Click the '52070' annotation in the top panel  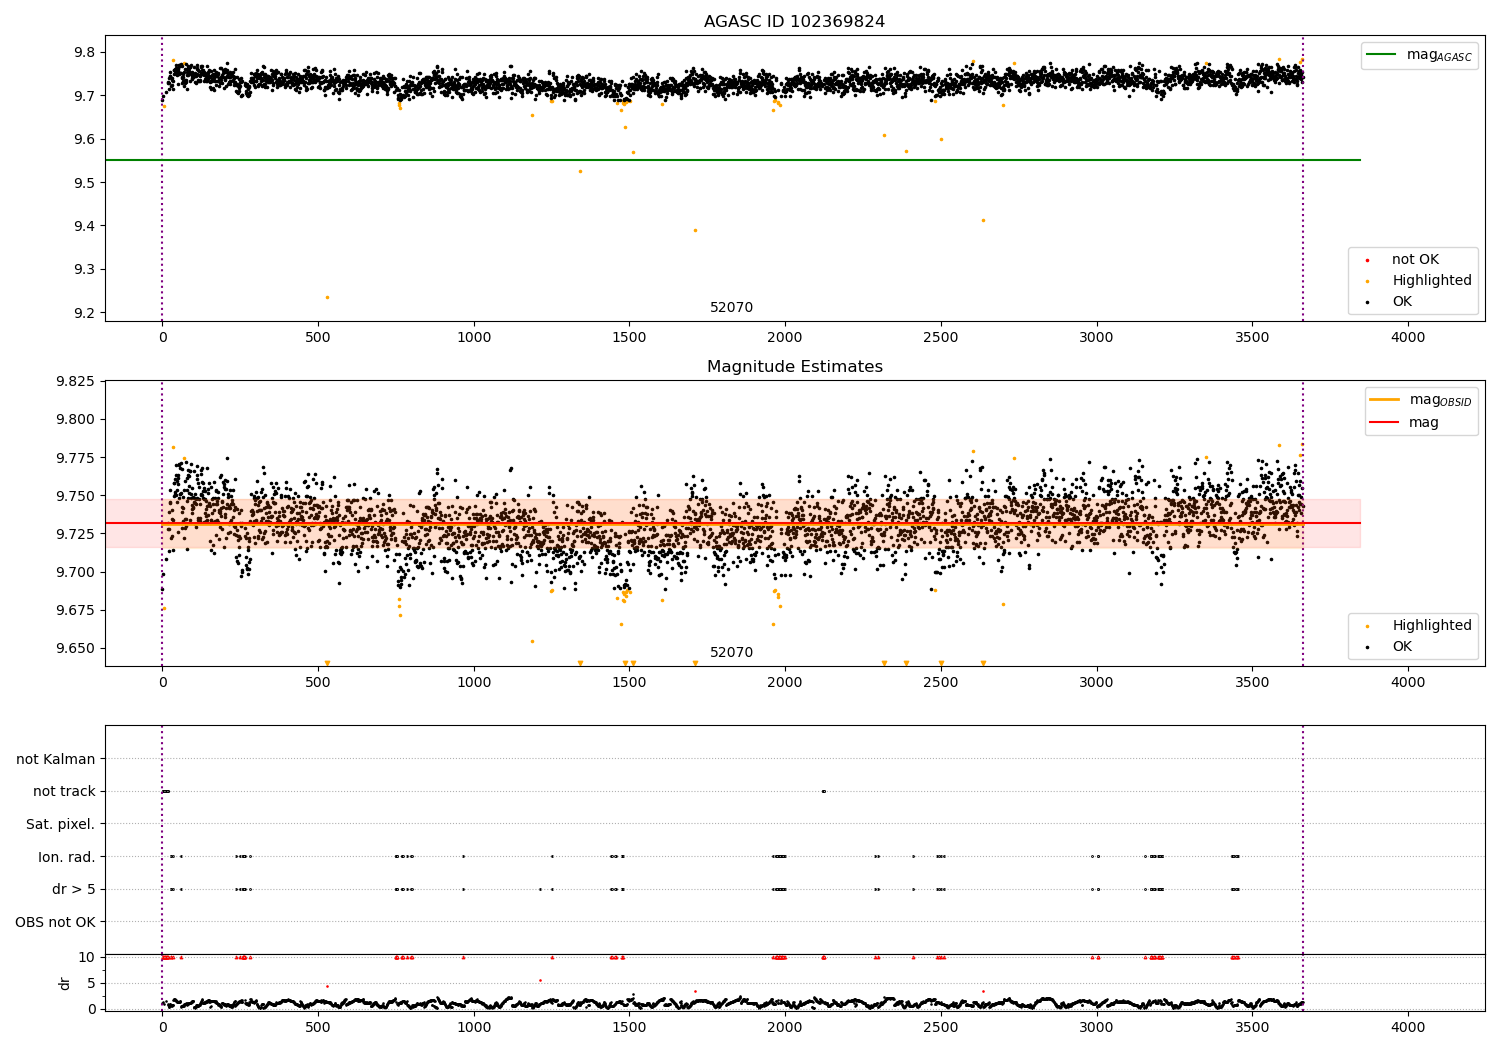pyautogui.click(x=731, y=308)
